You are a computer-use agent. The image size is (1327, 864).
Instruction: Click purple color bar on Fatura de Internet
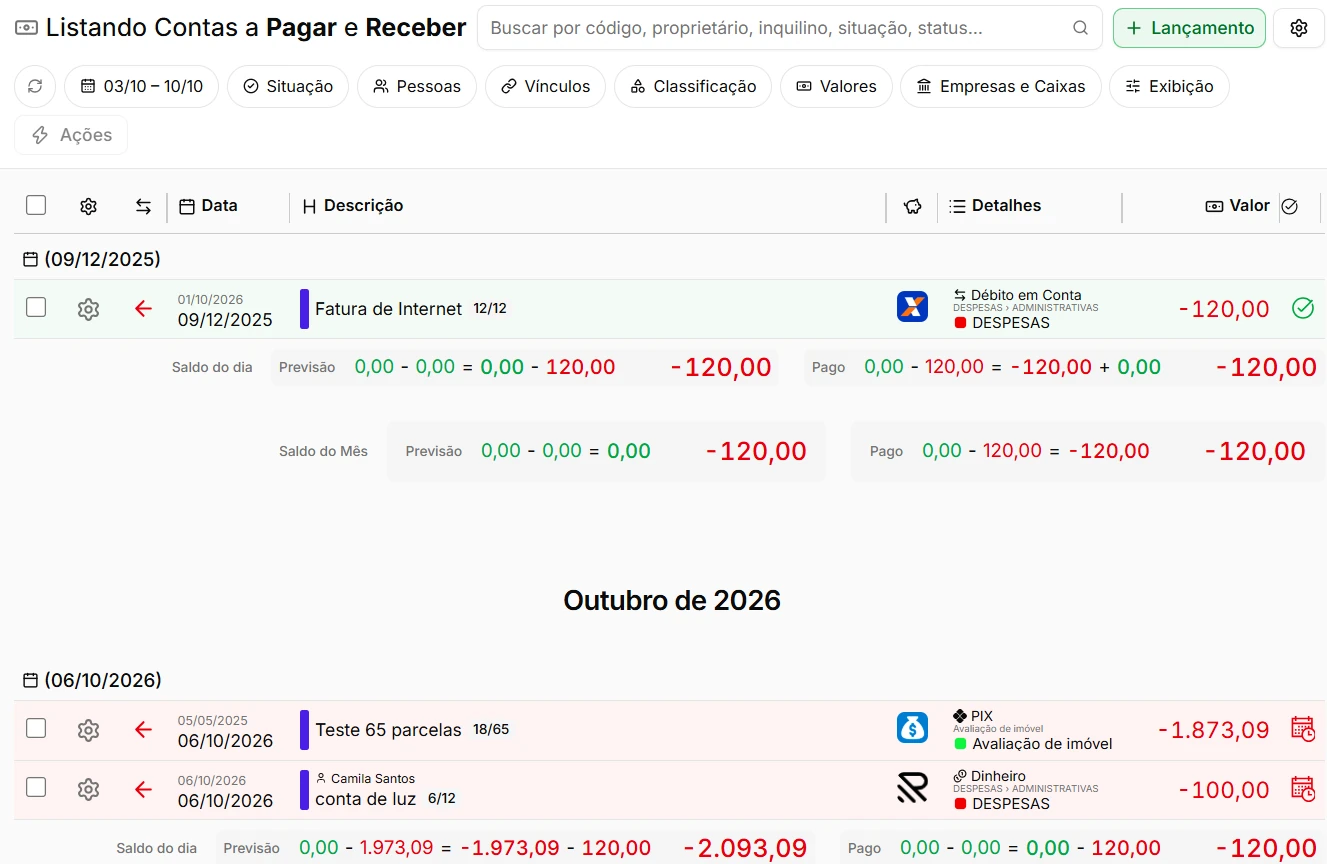pyautogui.click(x=304, y=309)
